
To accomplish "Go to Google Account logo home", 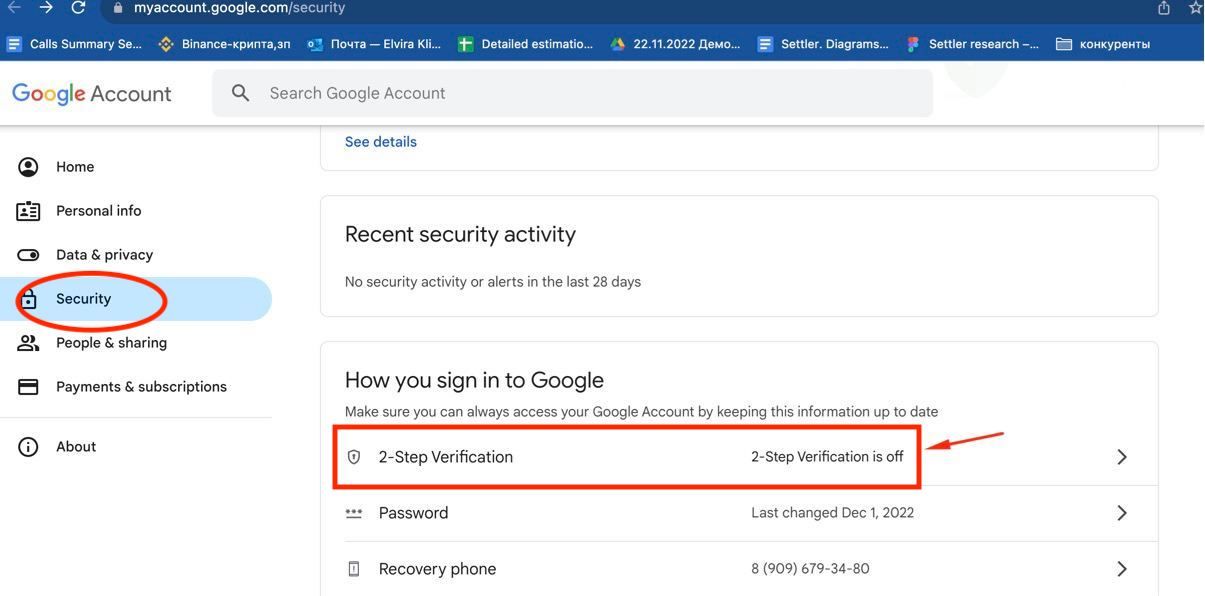I will [x=92, y=94].
